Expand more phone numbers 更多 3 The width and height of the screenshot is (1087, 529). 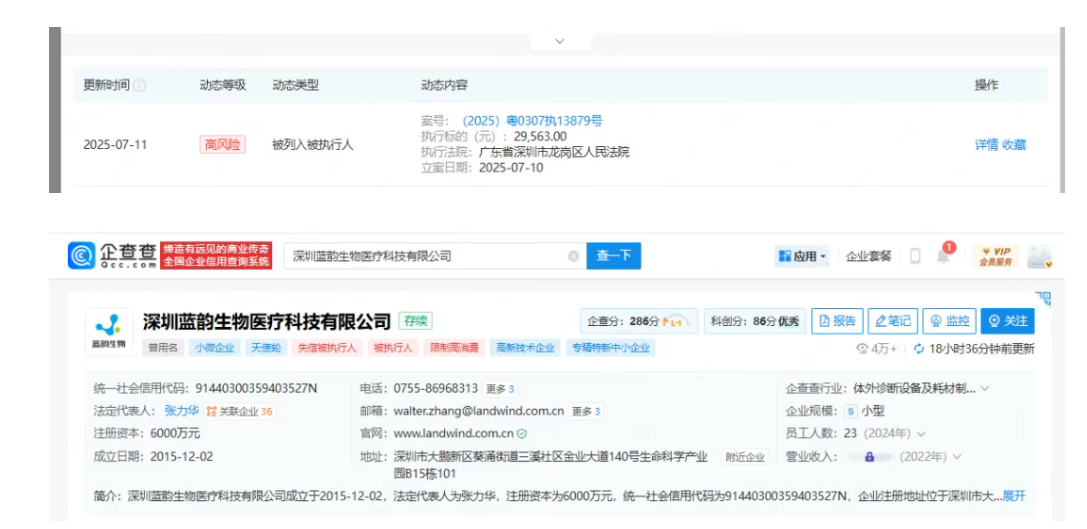[501, 389]
